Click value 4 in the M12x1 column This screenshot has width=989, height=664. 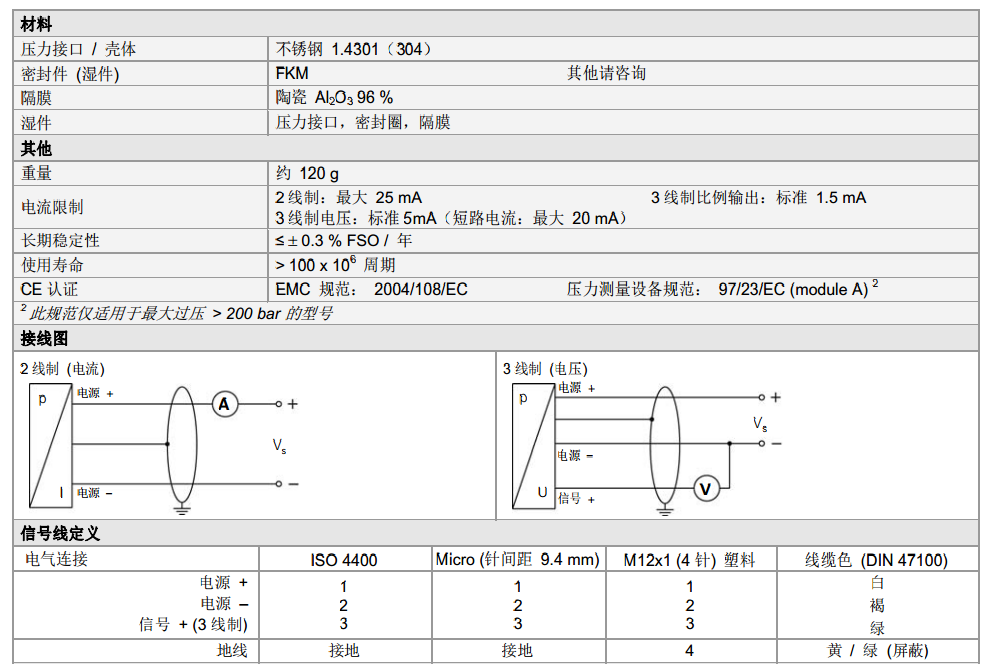pyautogui.click(x=689, y=650)
